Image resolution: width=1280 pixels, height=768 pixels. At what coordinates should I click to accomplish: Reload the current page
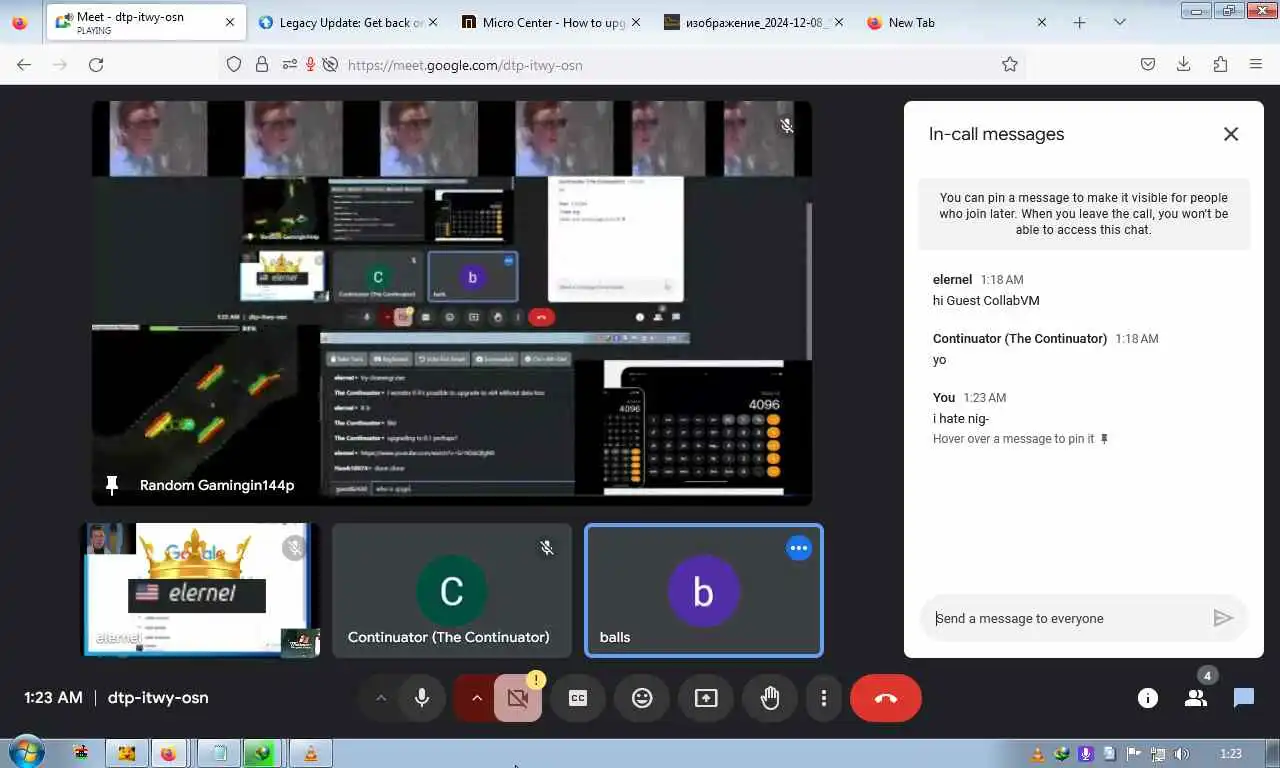point(96,64)
